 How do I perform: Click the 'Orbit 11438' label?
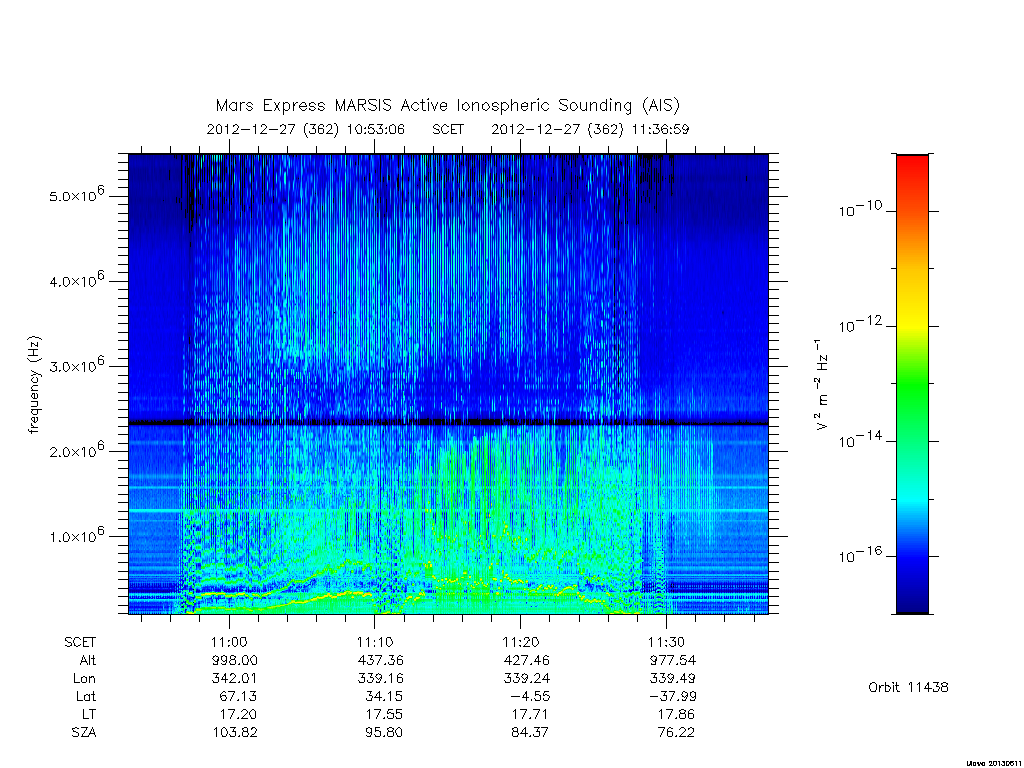(x=908, y=687)
